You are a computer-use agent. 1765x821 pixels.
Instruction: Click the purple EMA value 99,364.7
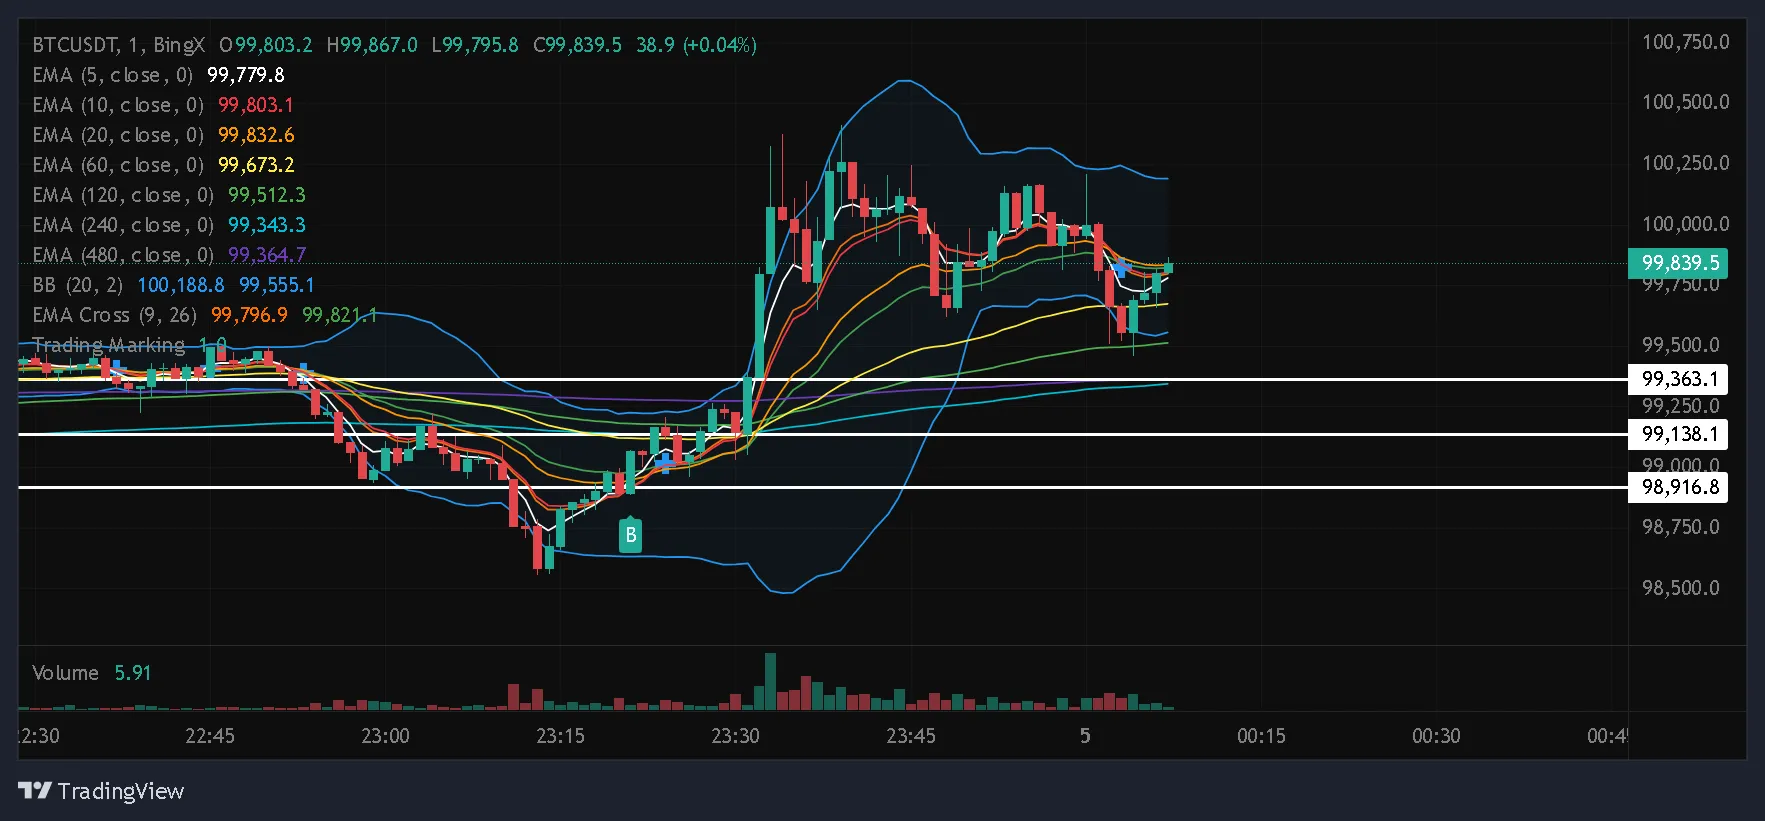267,255
